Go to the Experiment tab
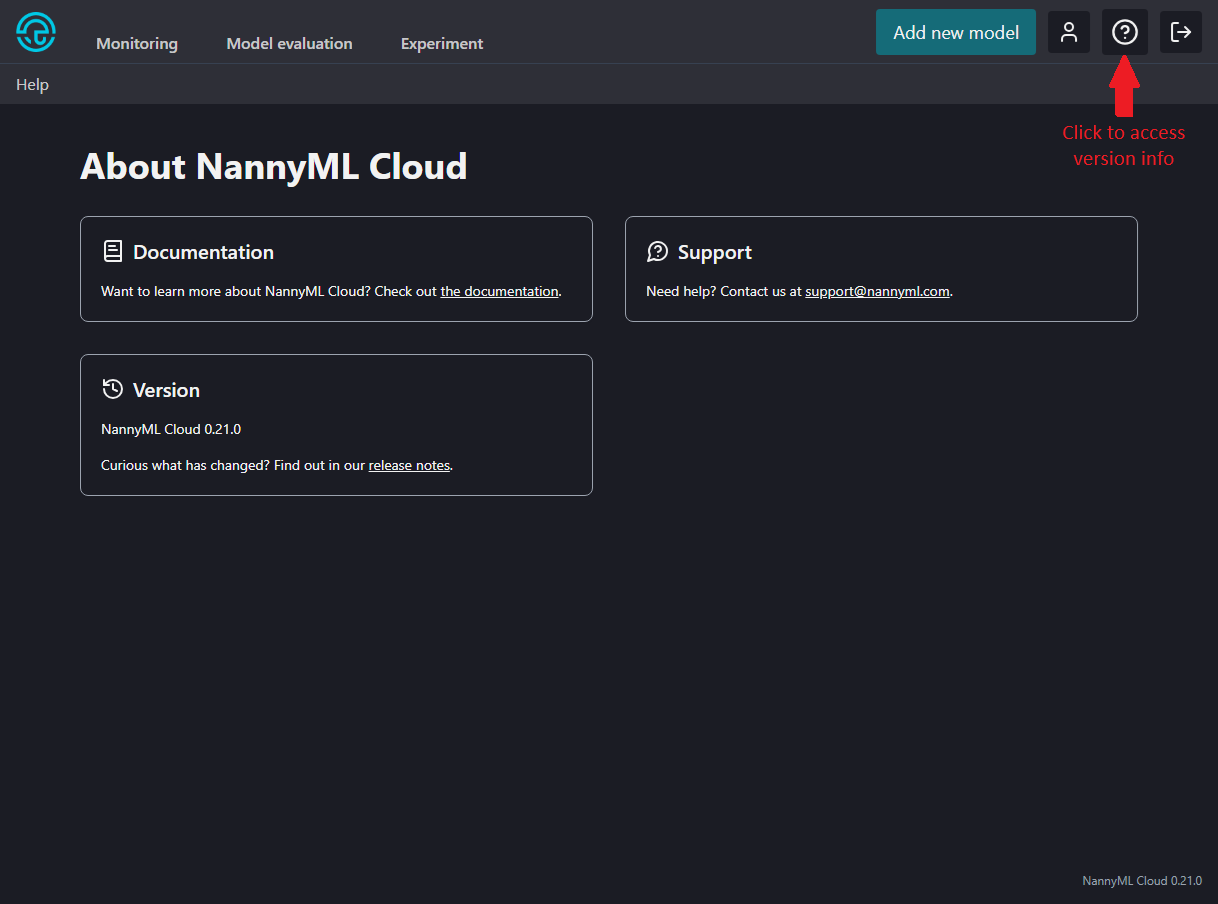Image resolution: width=1218 pixels, height=904 pixels. [x=442, y=44]
